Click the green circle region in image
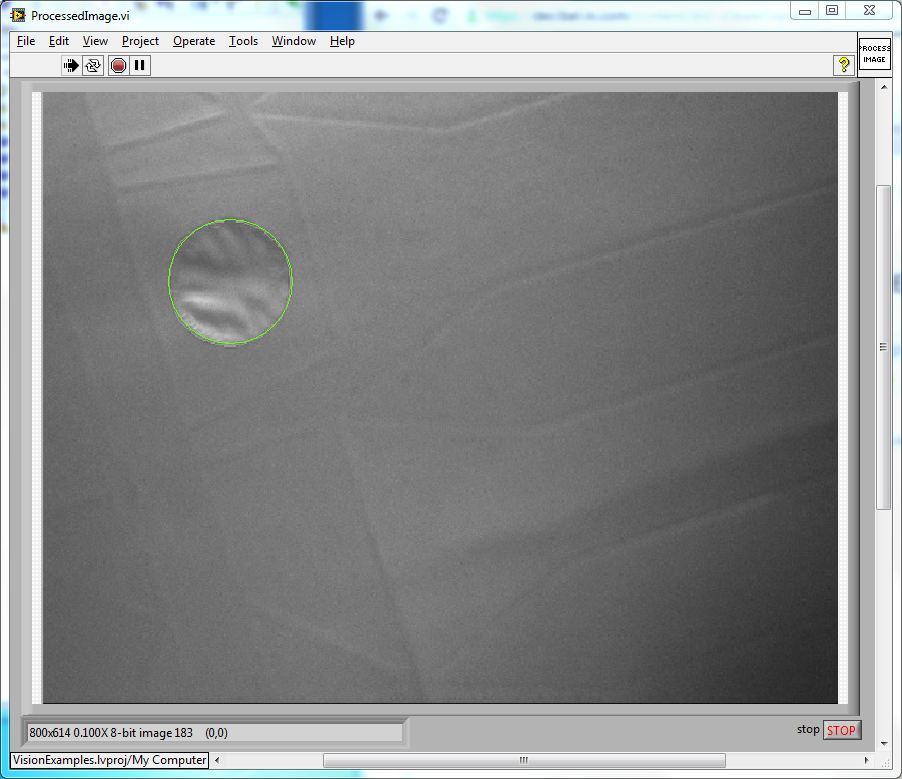The image size is (902, 779). pyautogui.click(x=231, y=281)
